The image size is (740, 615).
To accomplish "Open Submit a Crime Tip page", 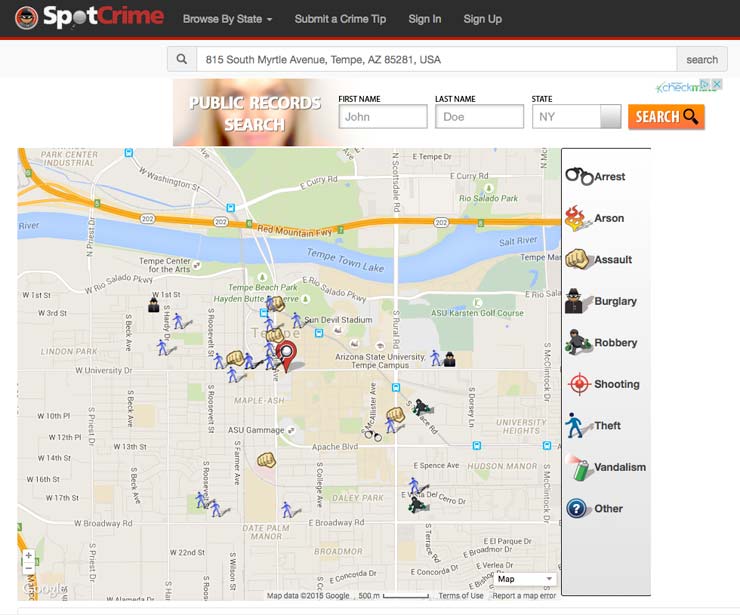I will click(x=340, y=19).
